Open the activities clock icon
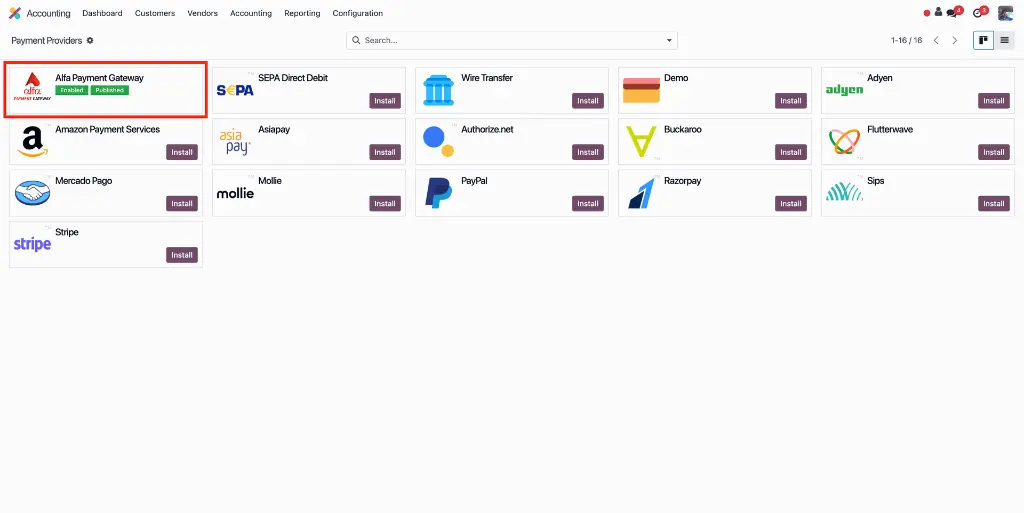The width and height of the screenshot is (1024, 513). pyautogui.click(x=979, y=13)
